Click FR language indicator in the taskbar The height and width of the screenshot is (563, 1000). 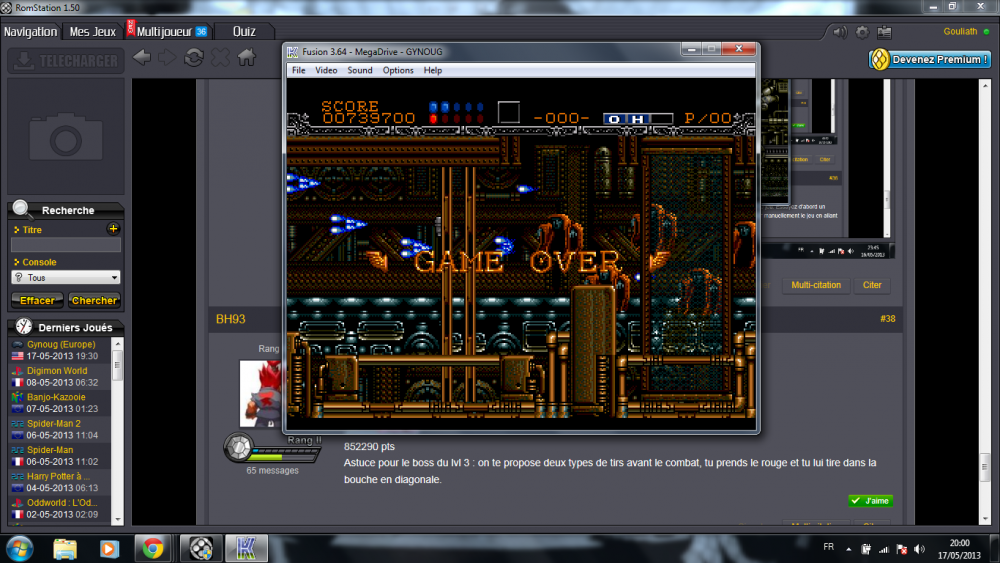[x=828, y=546]
